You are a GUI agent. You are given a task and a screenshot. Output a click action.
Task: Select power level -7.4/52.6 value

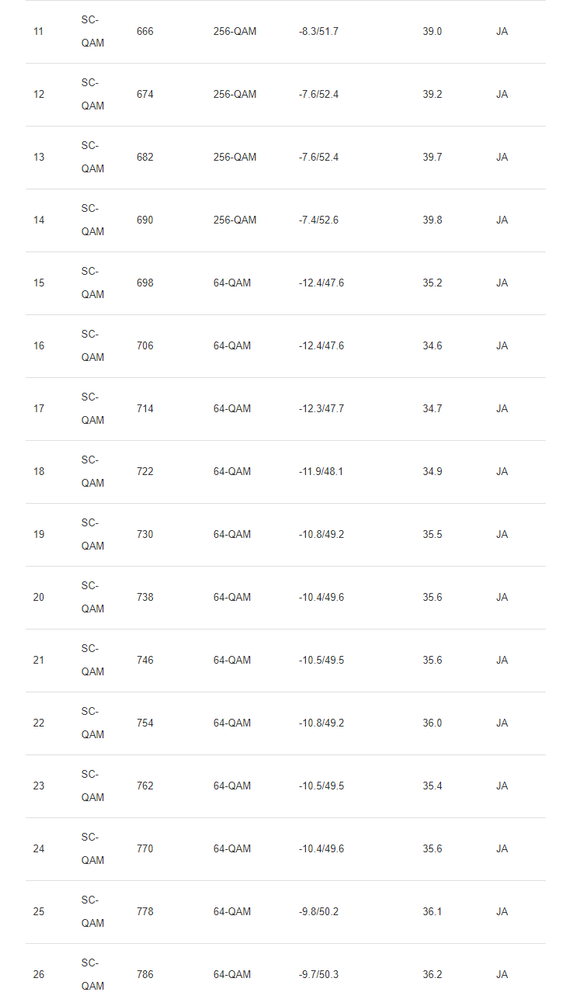(318, 220)
